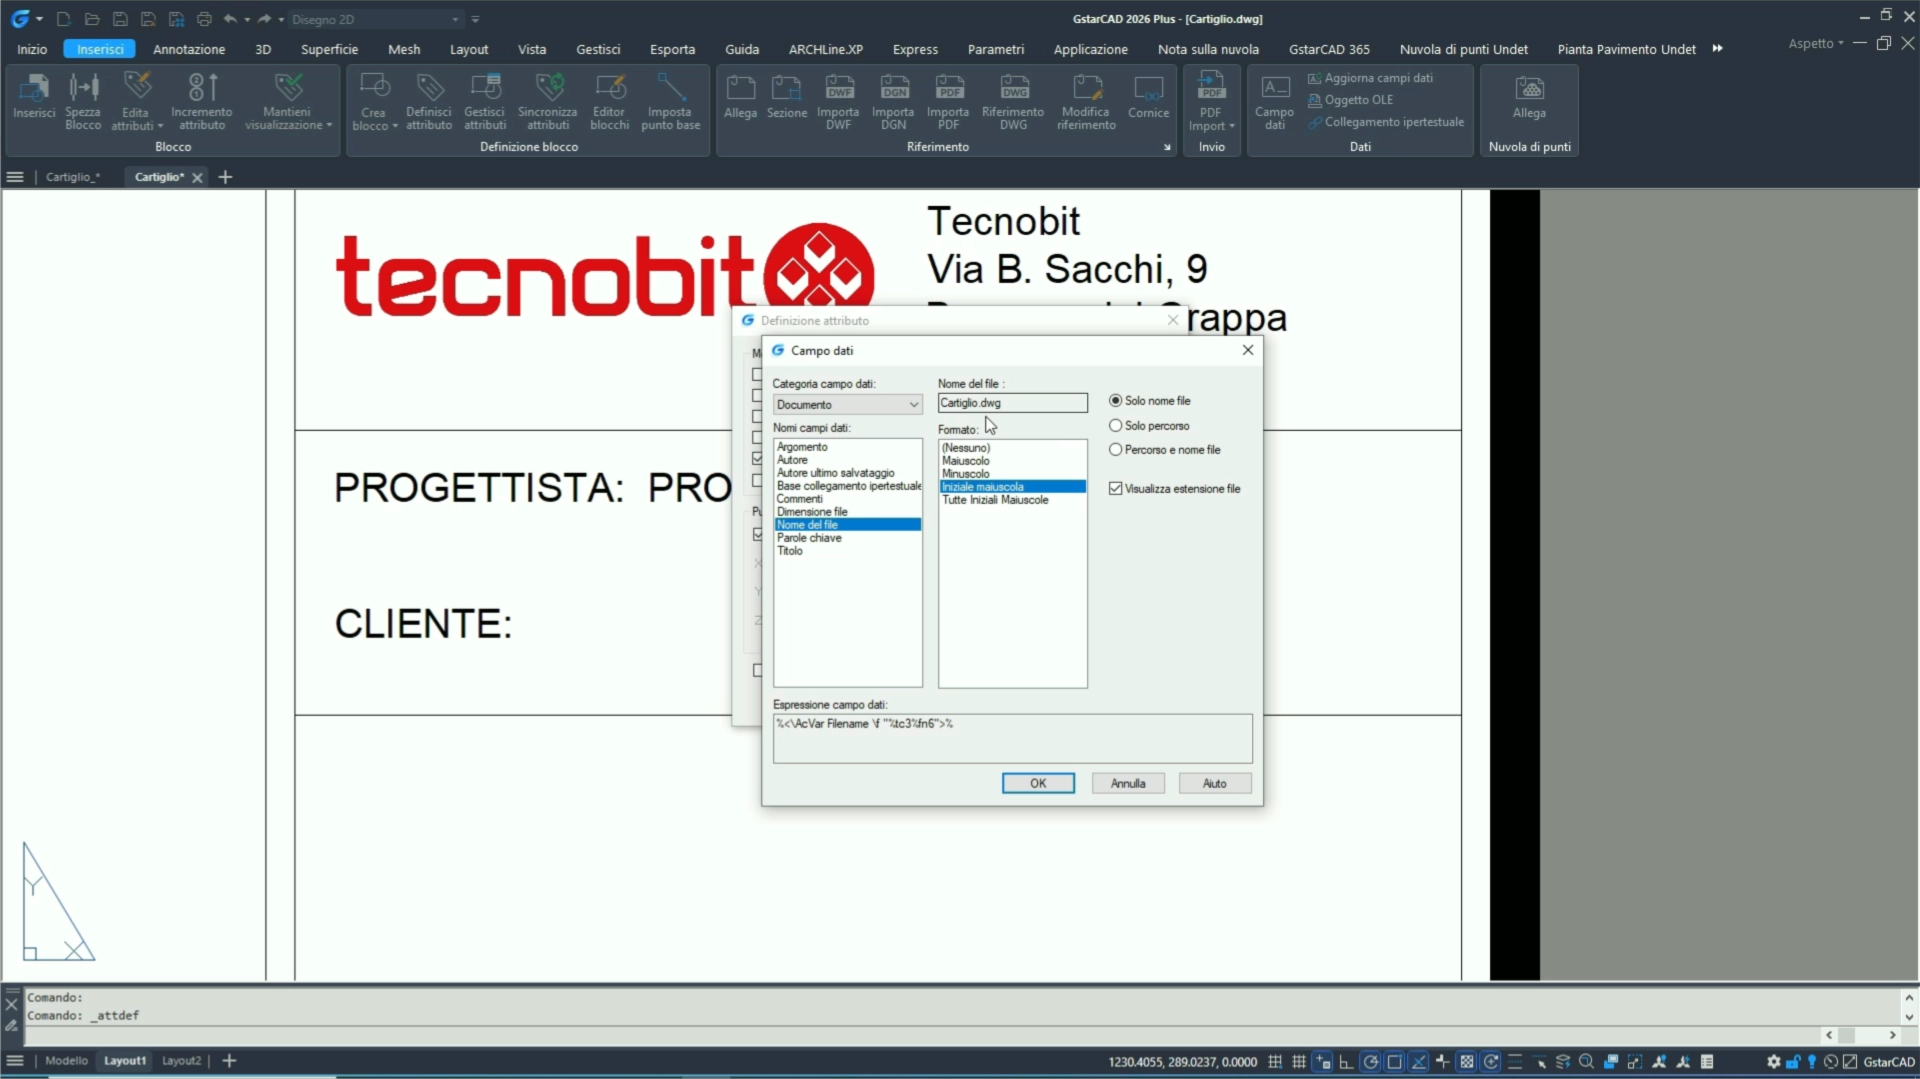Click the Aiuto button
1920x1079 pixels.
tap(1215, 783)
